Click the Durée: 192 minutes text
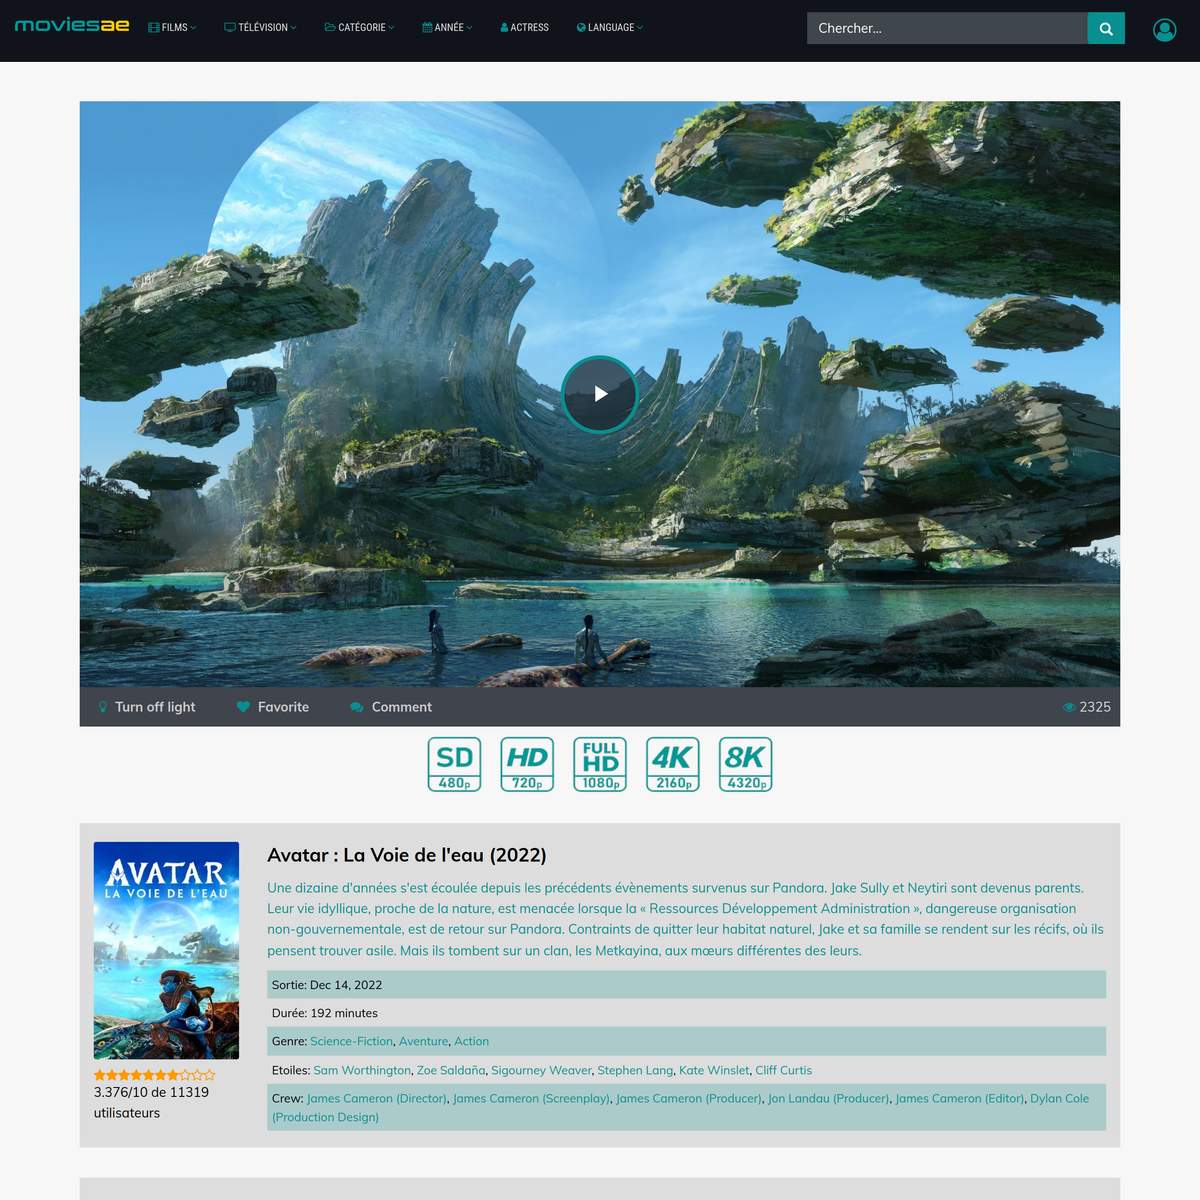1200x1200 pixels. tap(325, 1013)
